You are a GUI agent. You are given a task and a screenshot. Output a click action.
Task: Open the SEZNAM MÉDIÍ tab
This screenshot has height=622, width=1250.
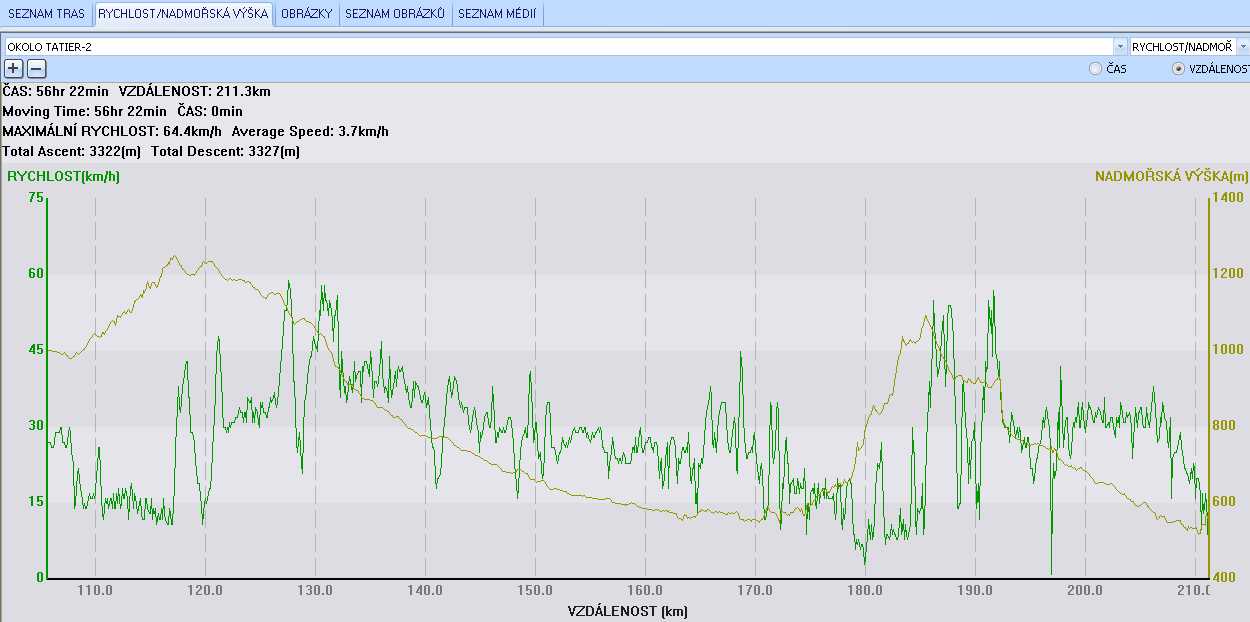[497, 14]
